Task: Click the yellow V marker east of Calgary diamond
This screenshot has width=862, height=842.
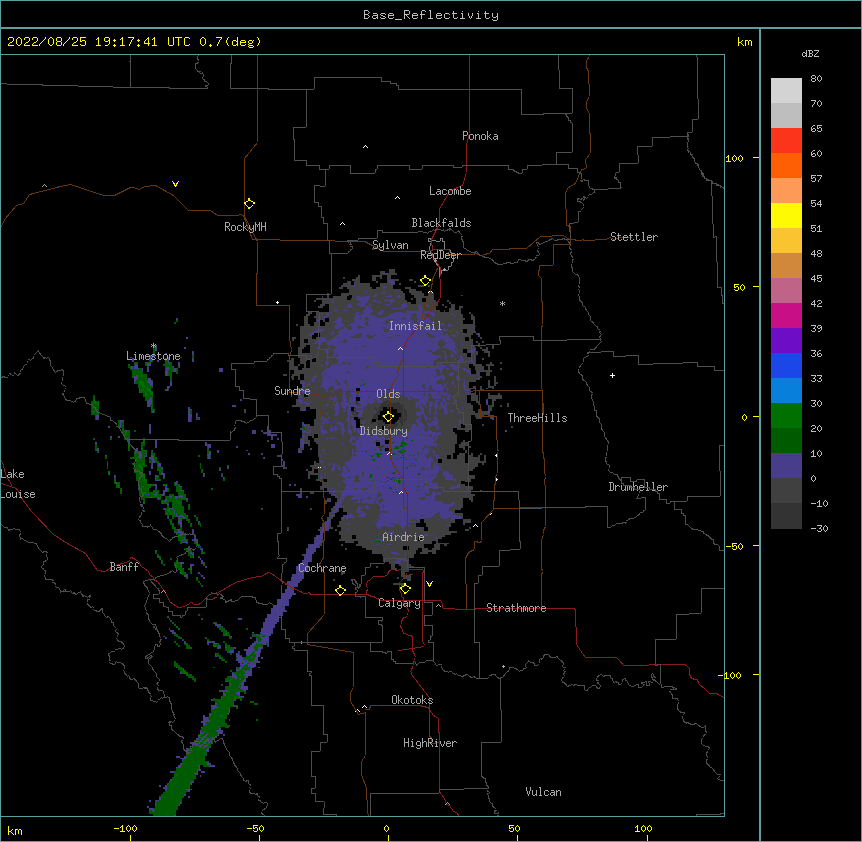Action: pos(429,584)
